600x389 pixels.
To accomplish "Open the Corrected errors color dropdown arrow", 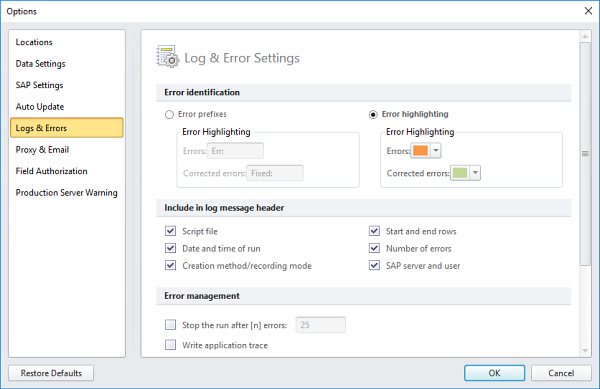I will pyautogui.click(x=475, y=173).
